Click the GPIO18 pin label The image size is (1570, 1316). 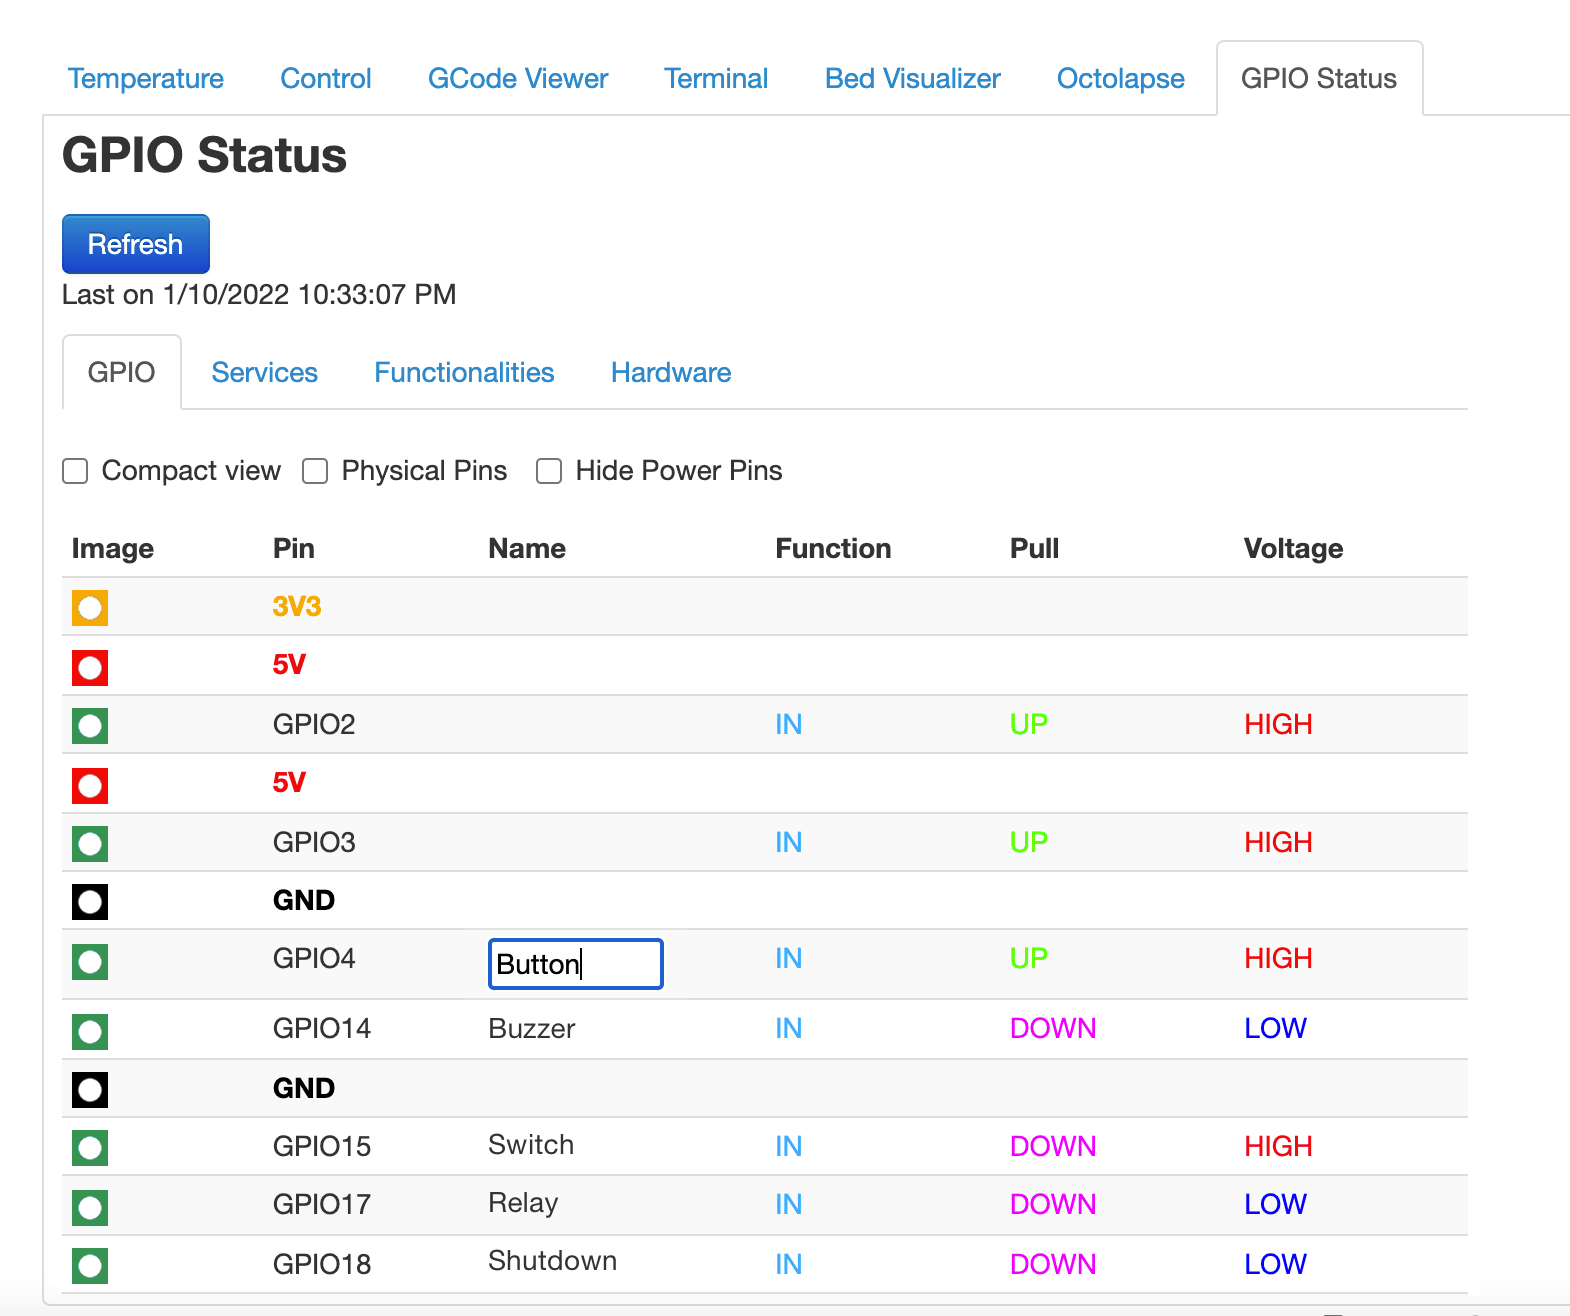[322, 1264]
